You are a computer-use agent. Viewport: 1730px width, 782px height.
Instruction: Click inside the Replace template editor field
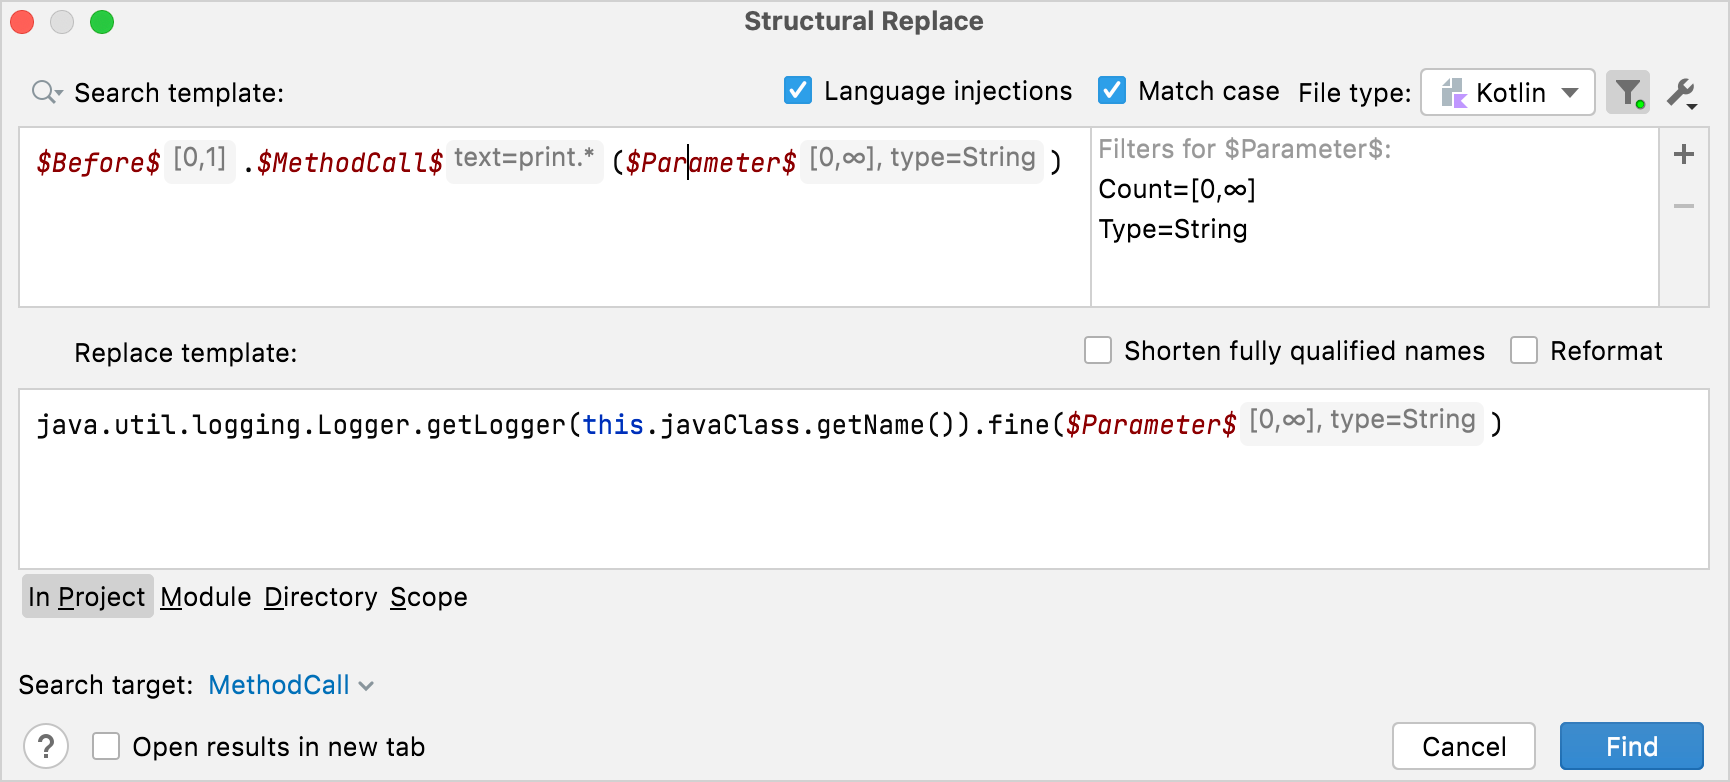[864, 479]
